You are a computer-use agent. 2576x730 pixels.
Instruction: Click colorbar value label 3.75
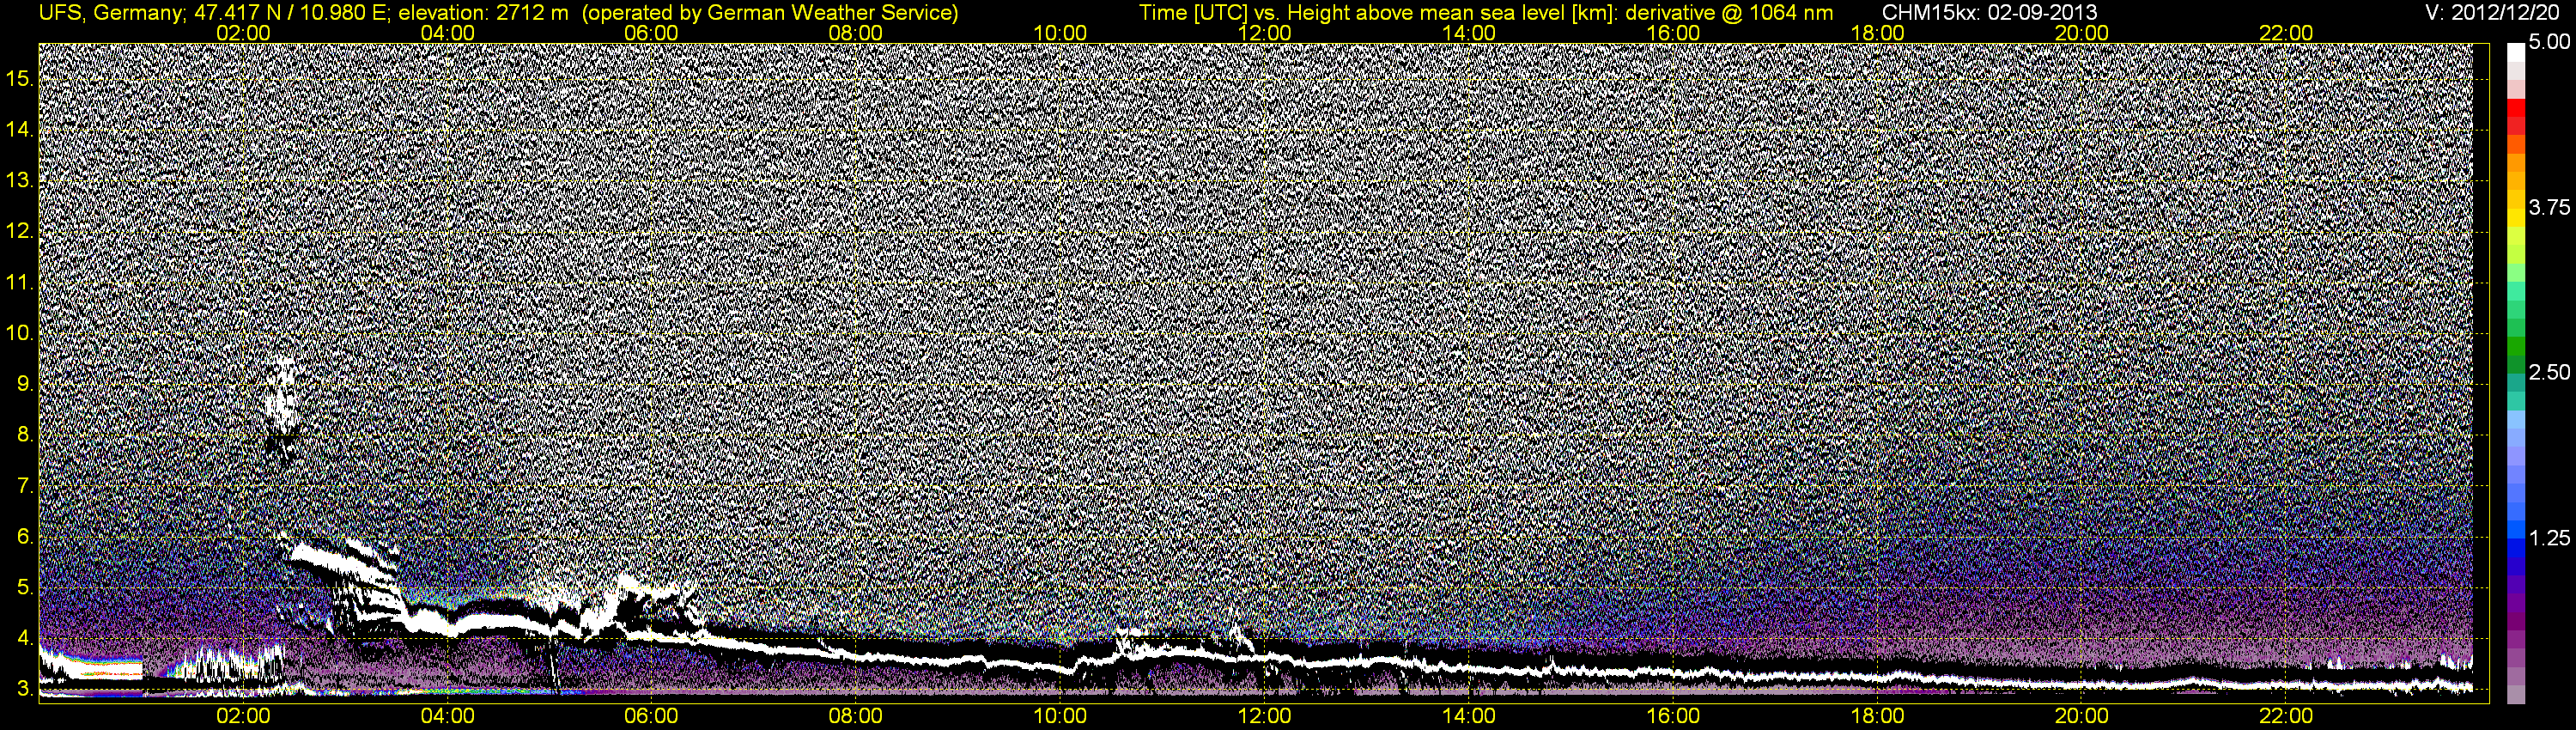[2549, 207]
